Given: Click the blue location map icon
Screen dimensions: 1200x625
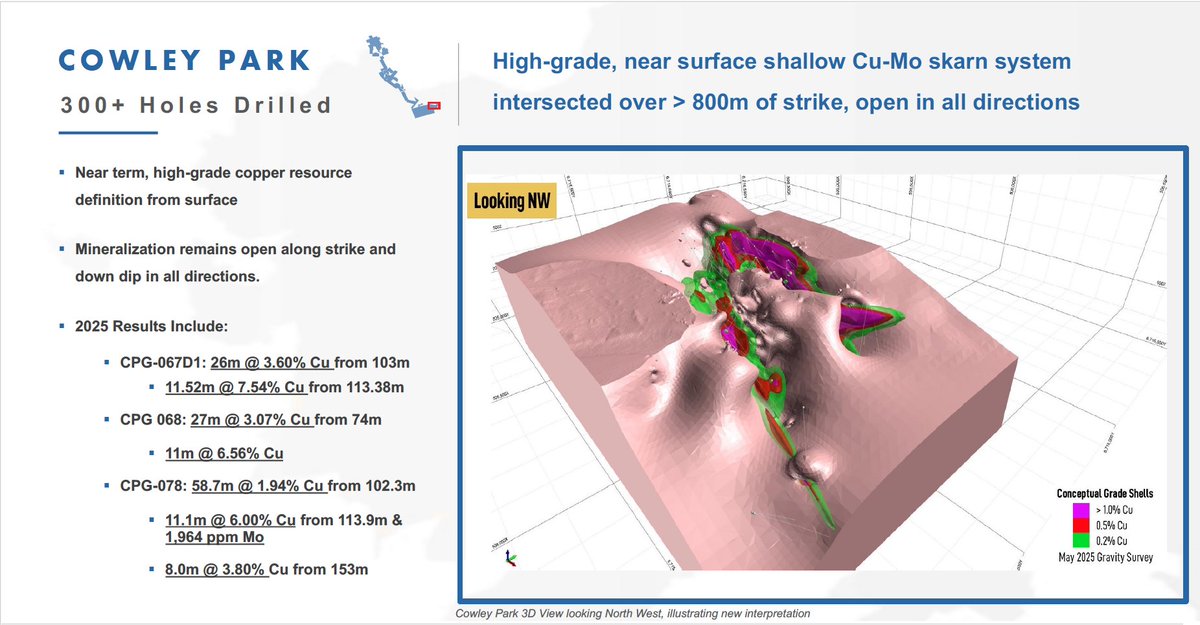Looking at the screenshot, I should pyautogui.click(x=404, y=79).
